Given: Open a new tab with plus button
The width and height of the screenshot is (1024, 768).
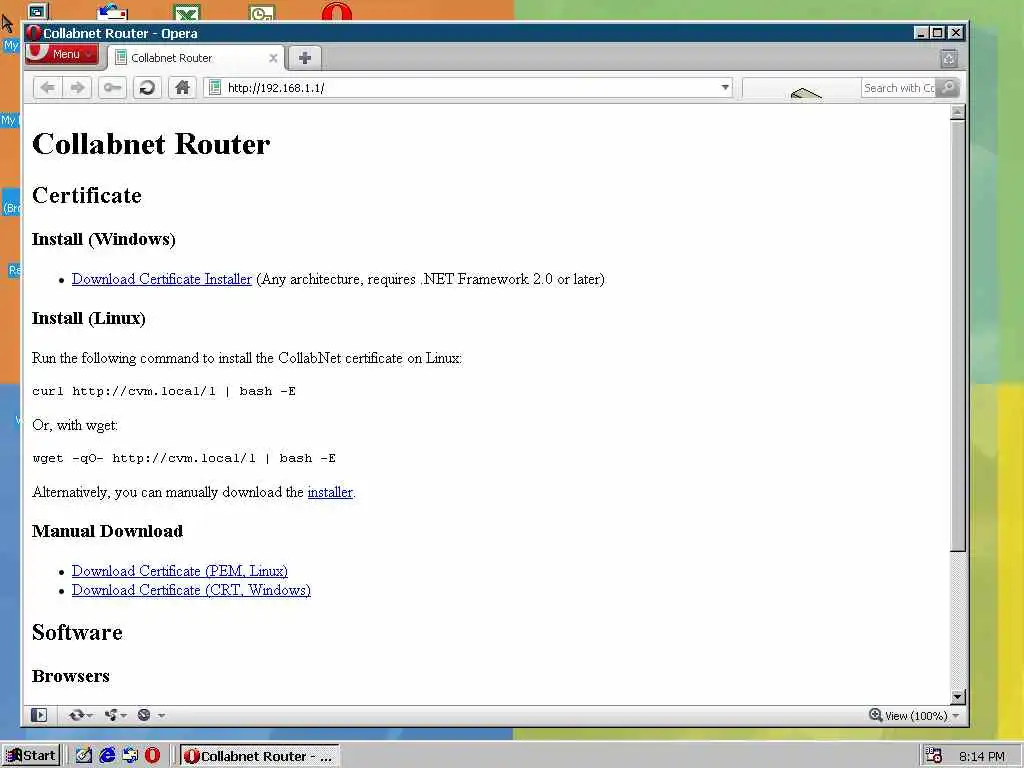Looking at the screenshot, I should (304, 58).
